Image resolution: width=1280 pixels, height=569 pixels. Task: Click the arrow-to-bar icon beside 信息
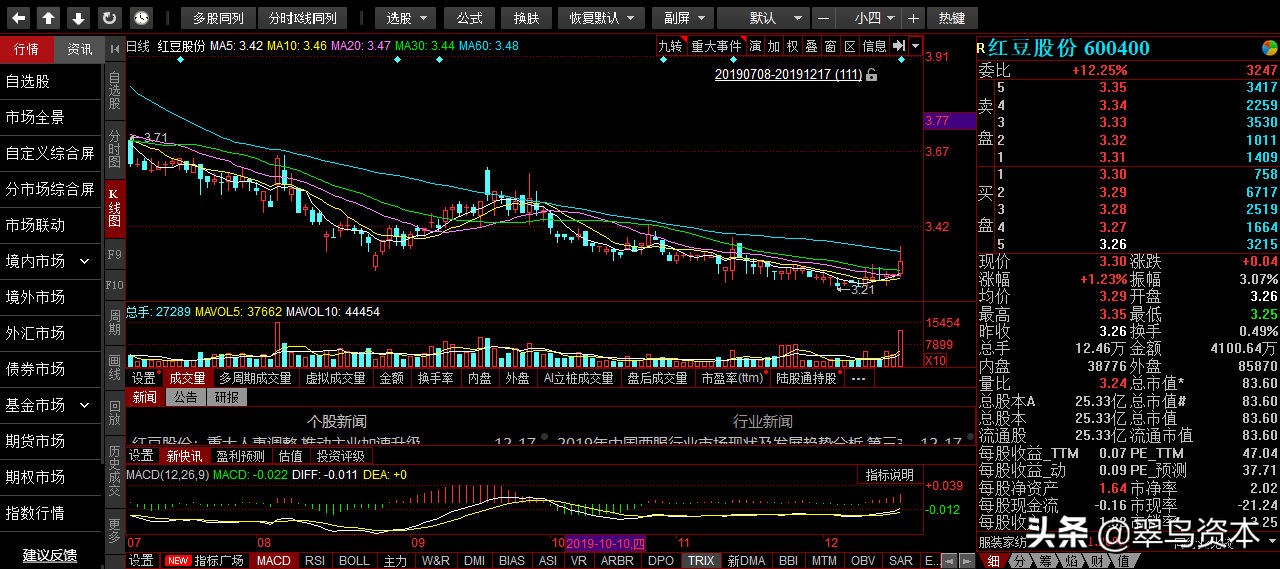point(898,46)
